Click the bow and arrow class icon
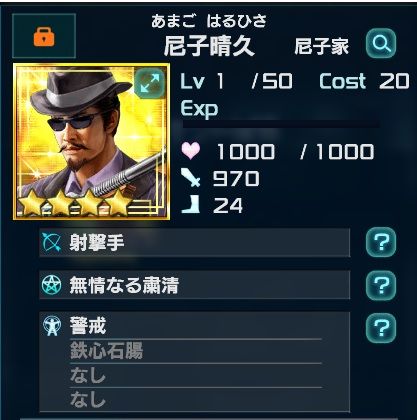The width and height of the screenshot is (417, 420). pyautogui.click(x=52, y=242)
